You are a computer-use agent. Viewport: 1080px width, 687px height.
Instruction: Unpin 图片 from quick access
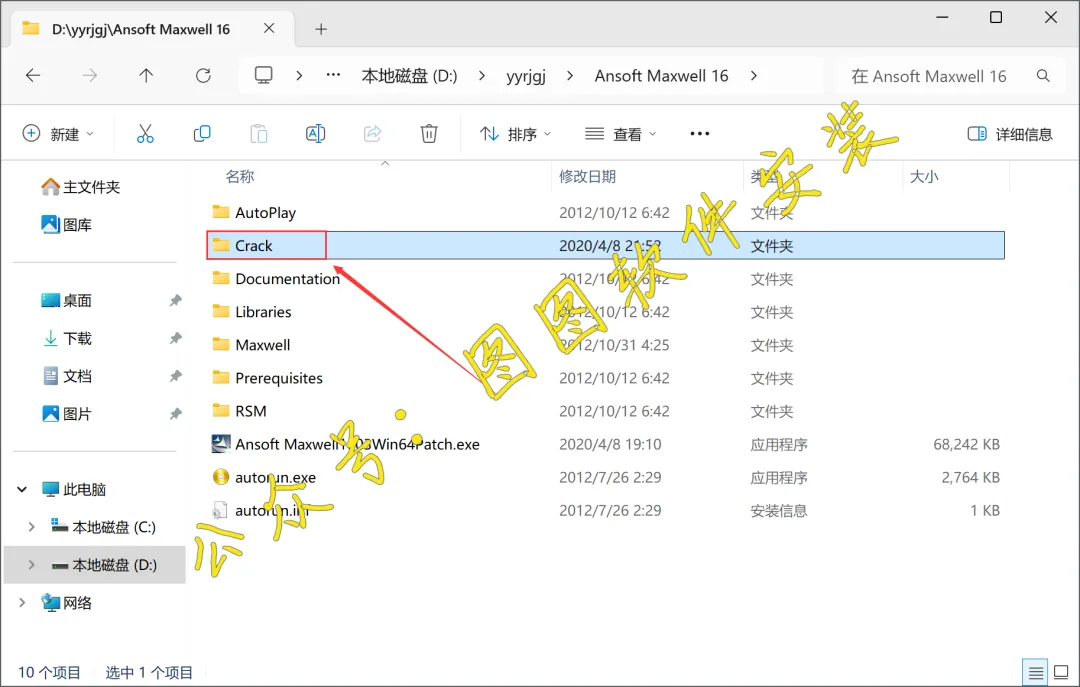click(176, 414)
